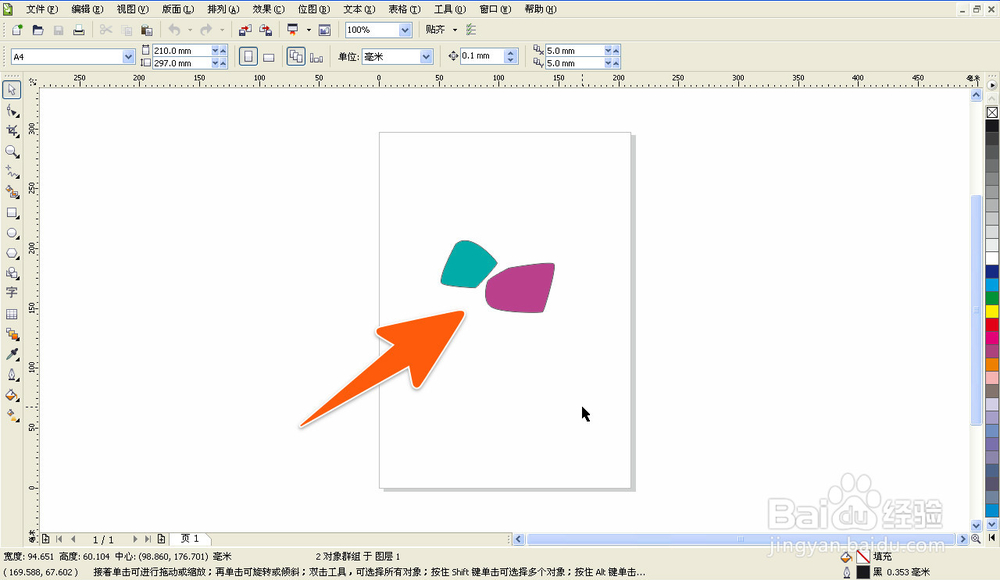
Task: Apply page layout to current page only
Action: [x=316, y=57]
